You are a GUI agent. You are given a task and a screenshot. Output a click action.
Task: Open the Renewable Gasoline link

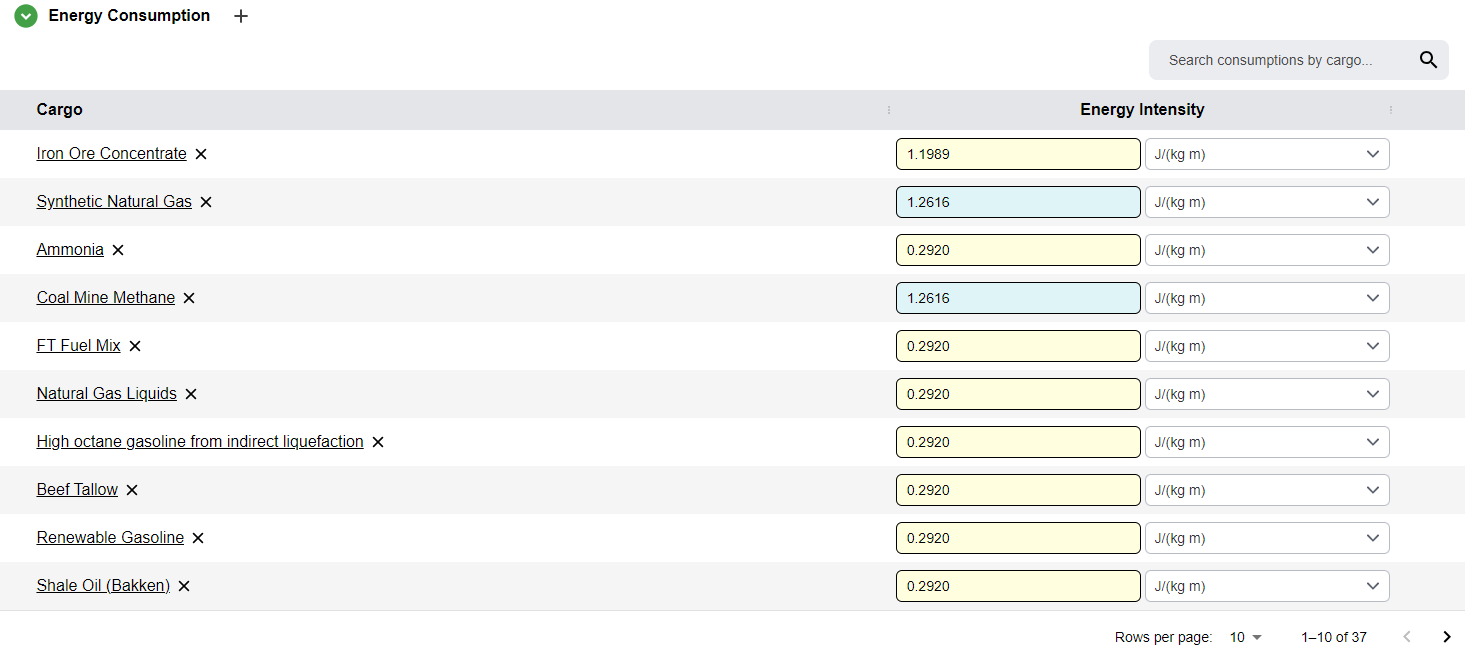(x=110, y=537)
